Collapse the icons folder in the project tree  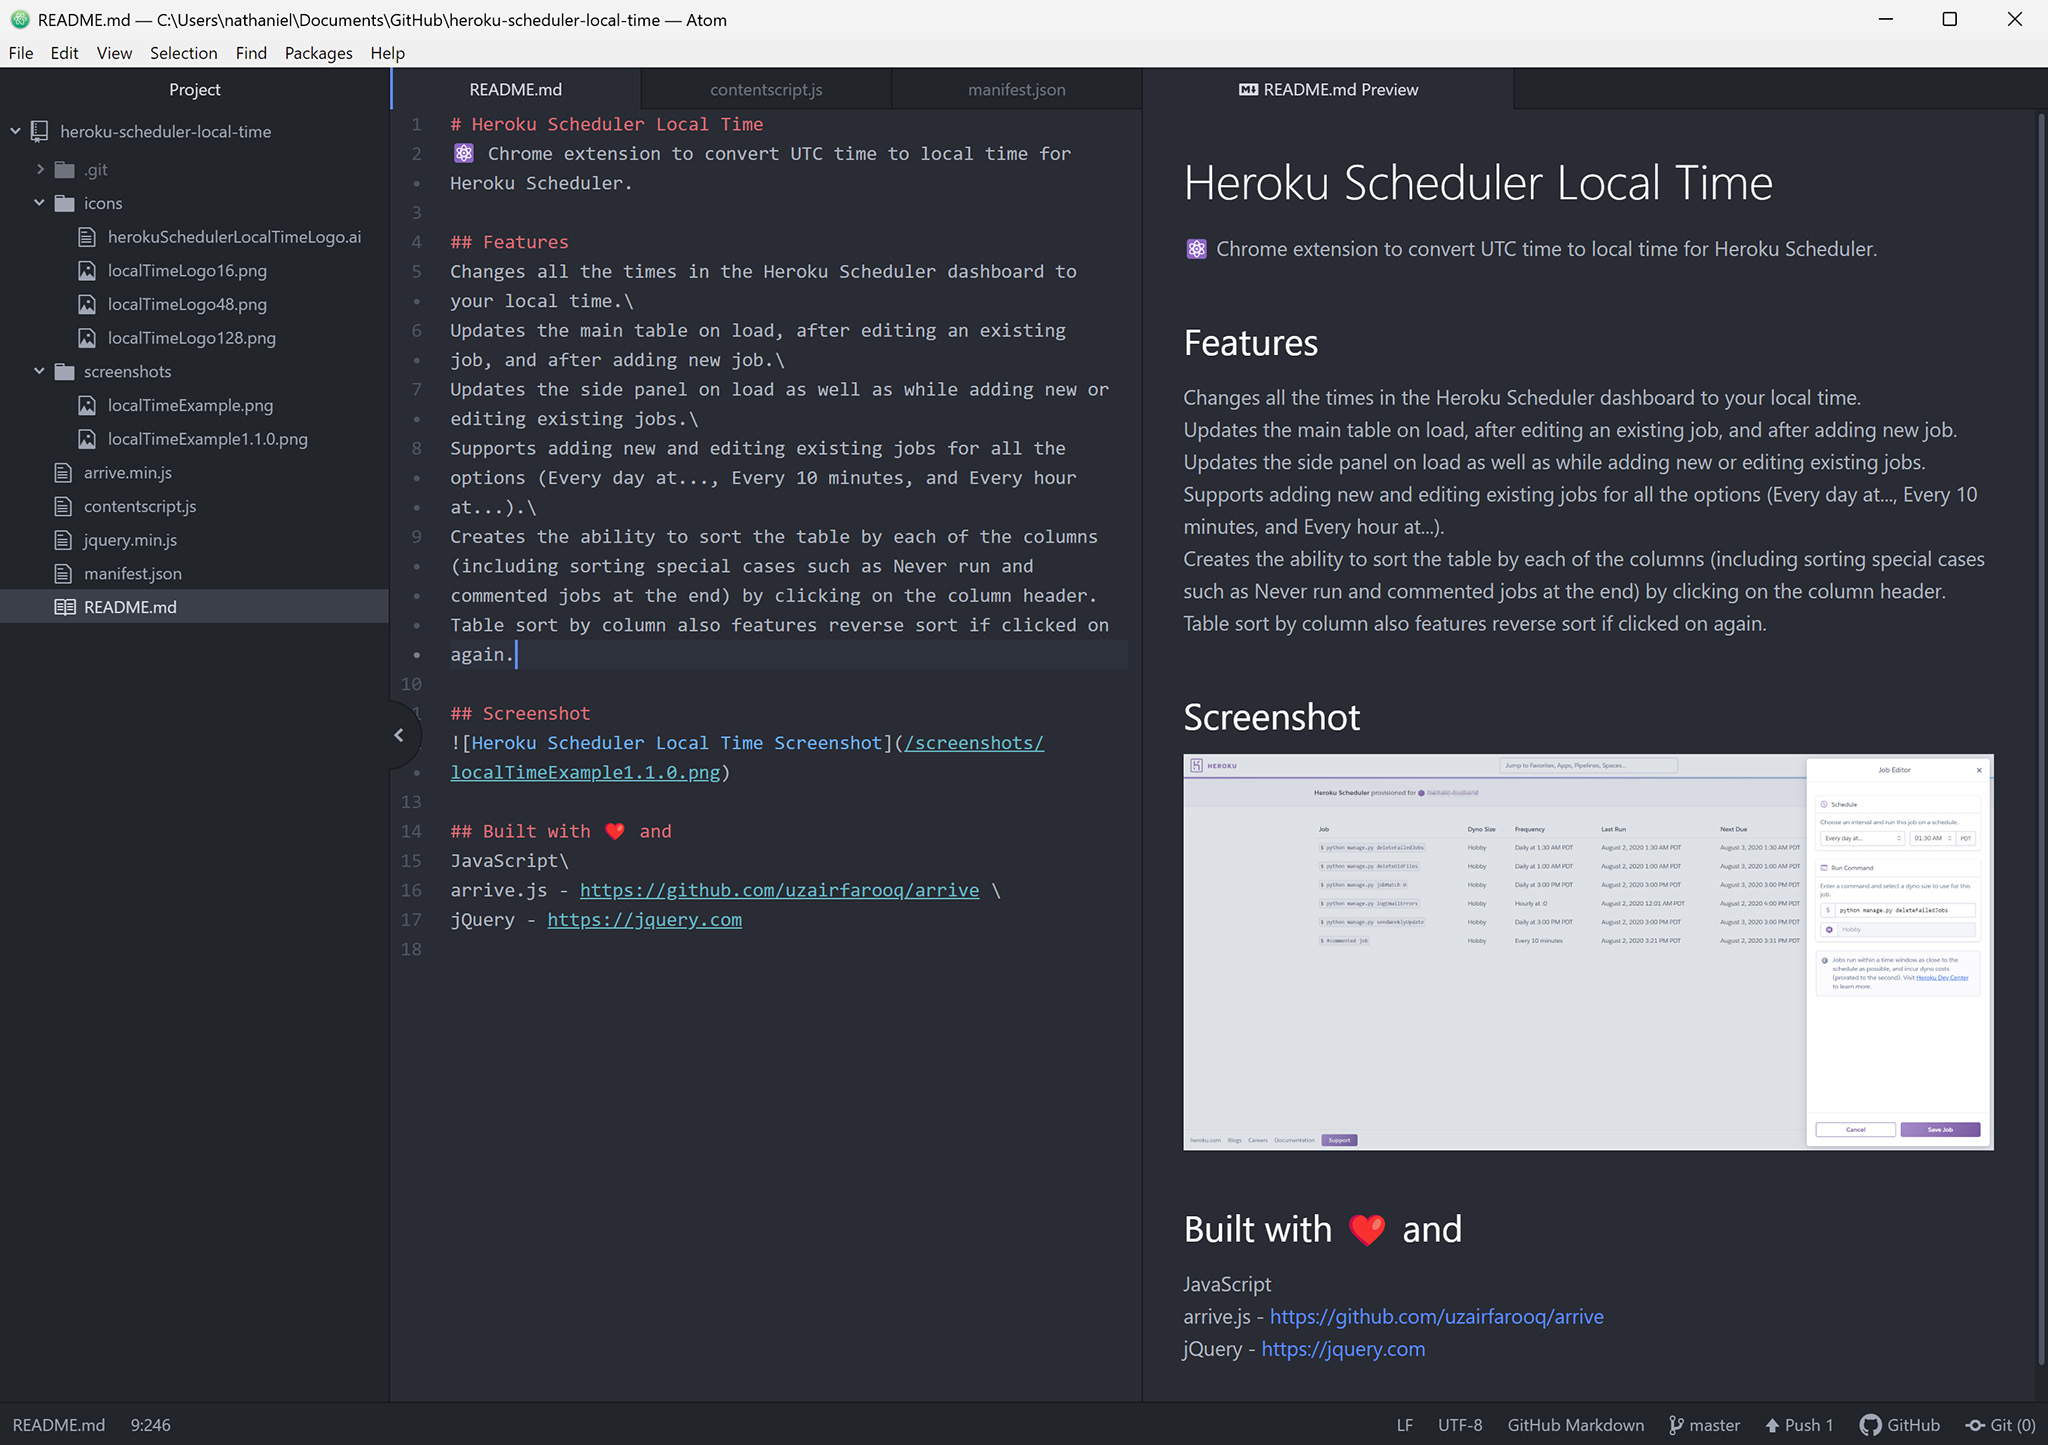pyautogui.click(x=39, y=203)
